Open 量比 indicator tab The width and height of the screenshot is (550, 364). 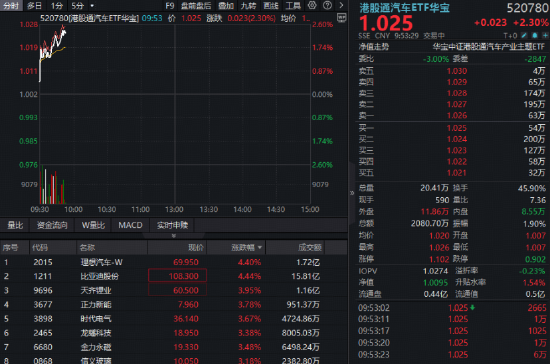click(x=15, y=225)
